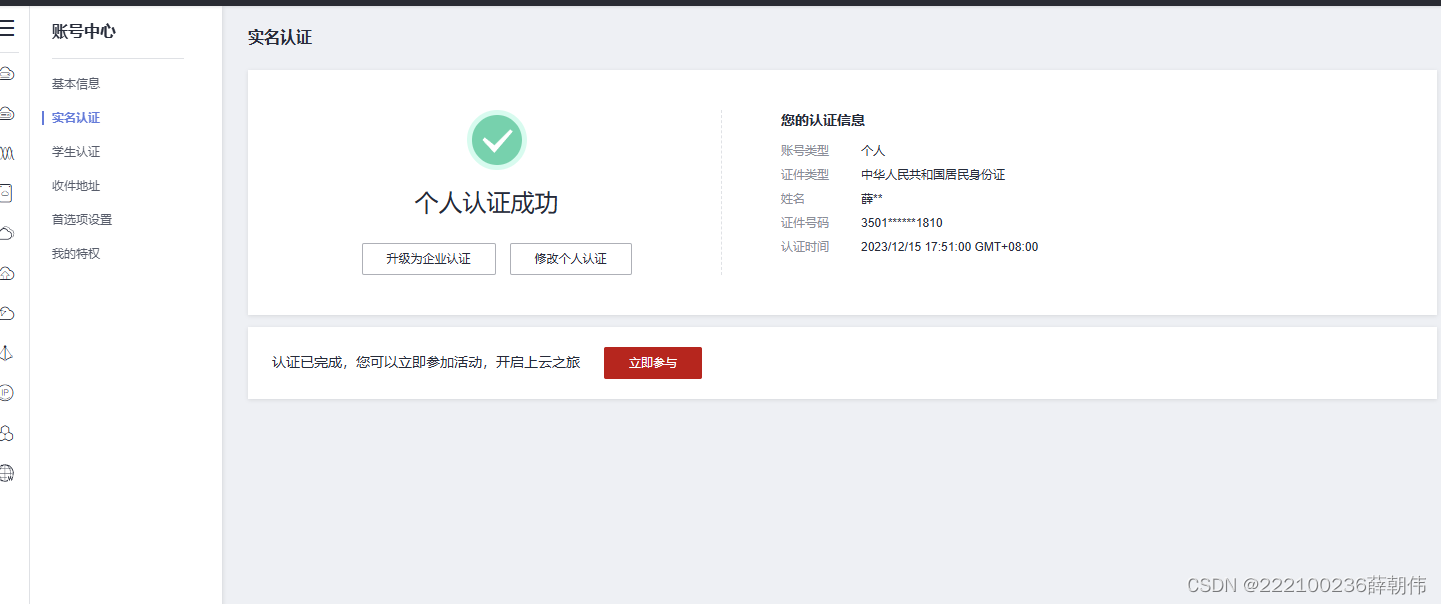Click the red 立即参与 button
This screenshot has height=604, width=1441.
(653, 363)
